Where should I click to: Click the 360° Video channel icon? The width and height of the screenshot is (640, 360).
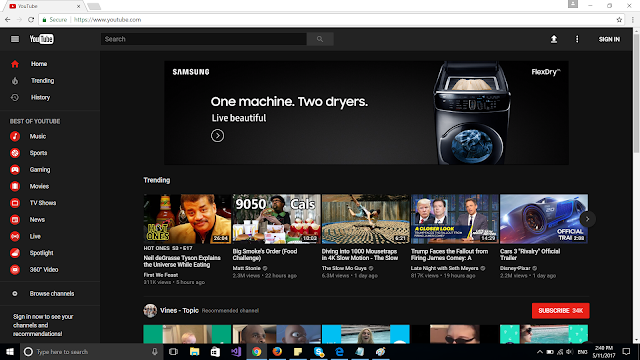[x=15, y=270]
